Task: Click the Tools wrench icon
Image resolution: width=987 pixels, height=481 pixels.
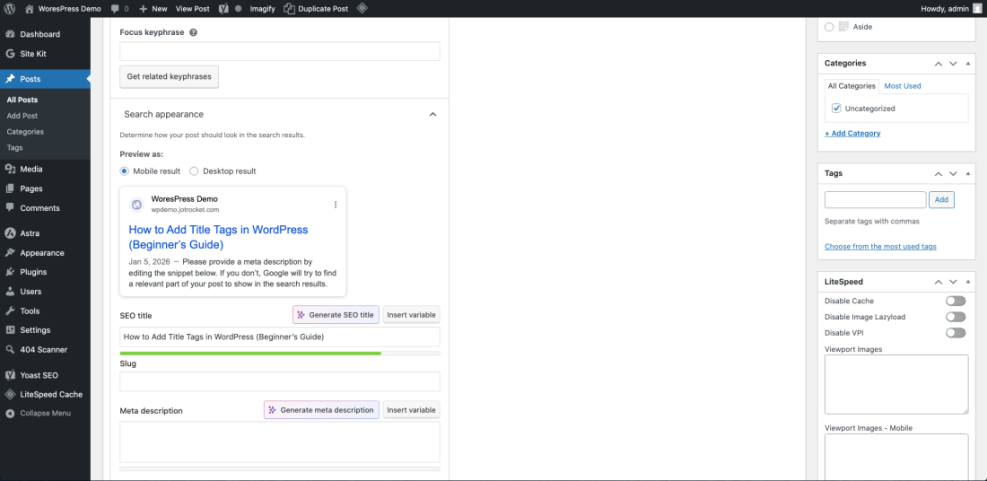Action: click(x=10, y=311)
